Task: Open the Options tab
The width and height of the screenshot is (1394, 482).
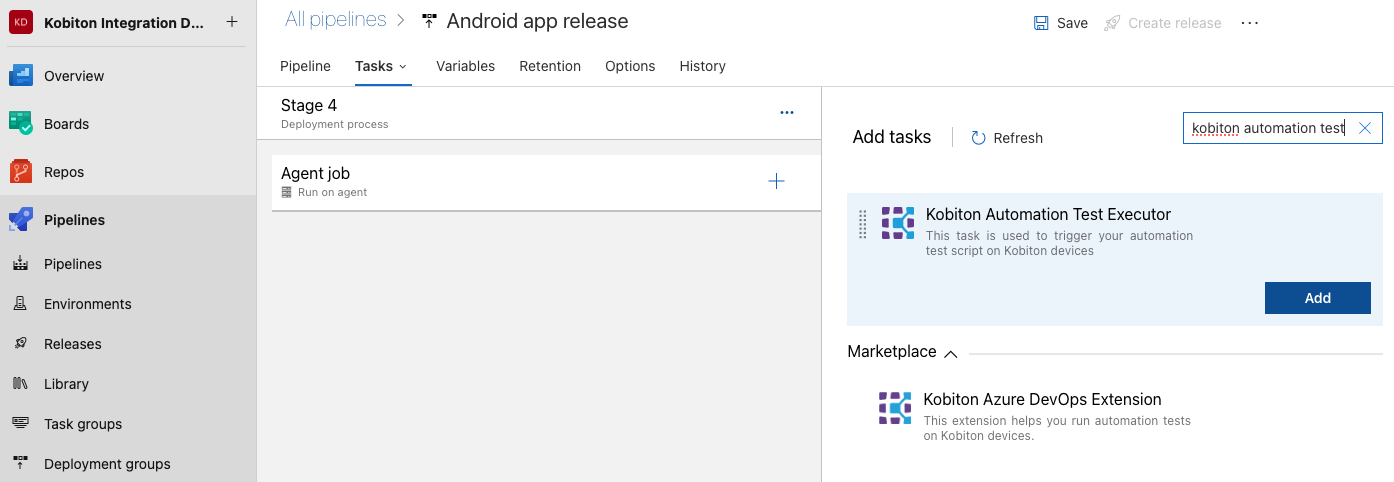Action: [x=630, y=66]
